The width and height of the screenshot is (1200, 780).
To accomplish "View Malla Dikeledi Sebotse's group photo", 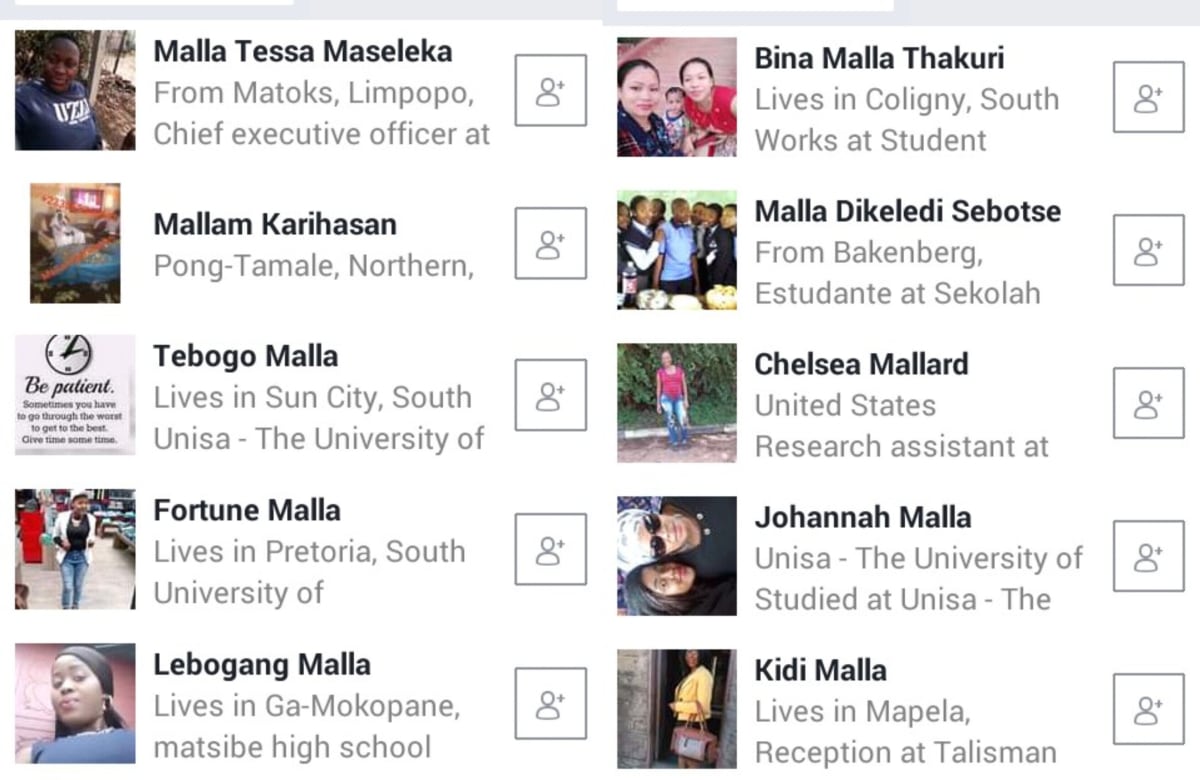I will pyautogui.click(x=677, y=250).
